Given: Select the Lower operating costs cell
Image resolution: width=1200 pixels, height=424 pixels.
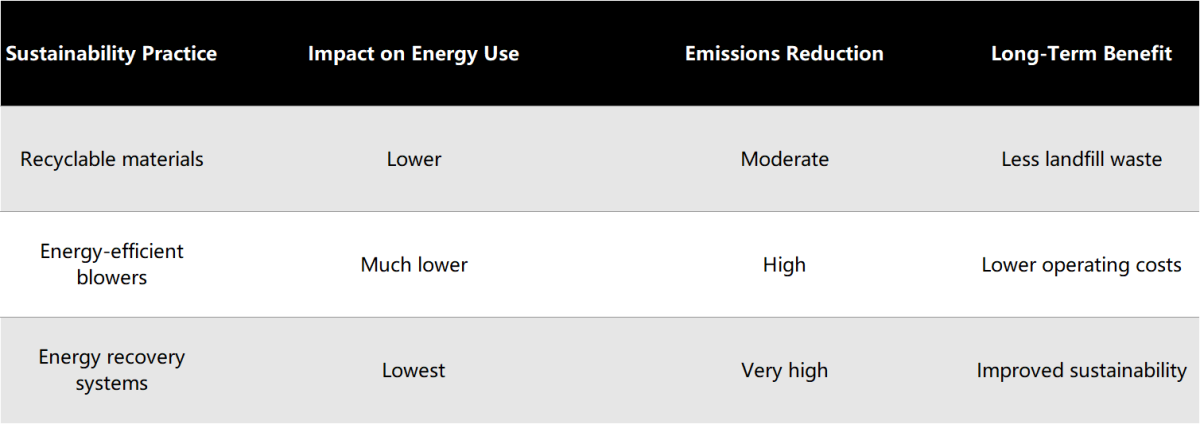Looking at the screenshot, I should (1081, 265).
